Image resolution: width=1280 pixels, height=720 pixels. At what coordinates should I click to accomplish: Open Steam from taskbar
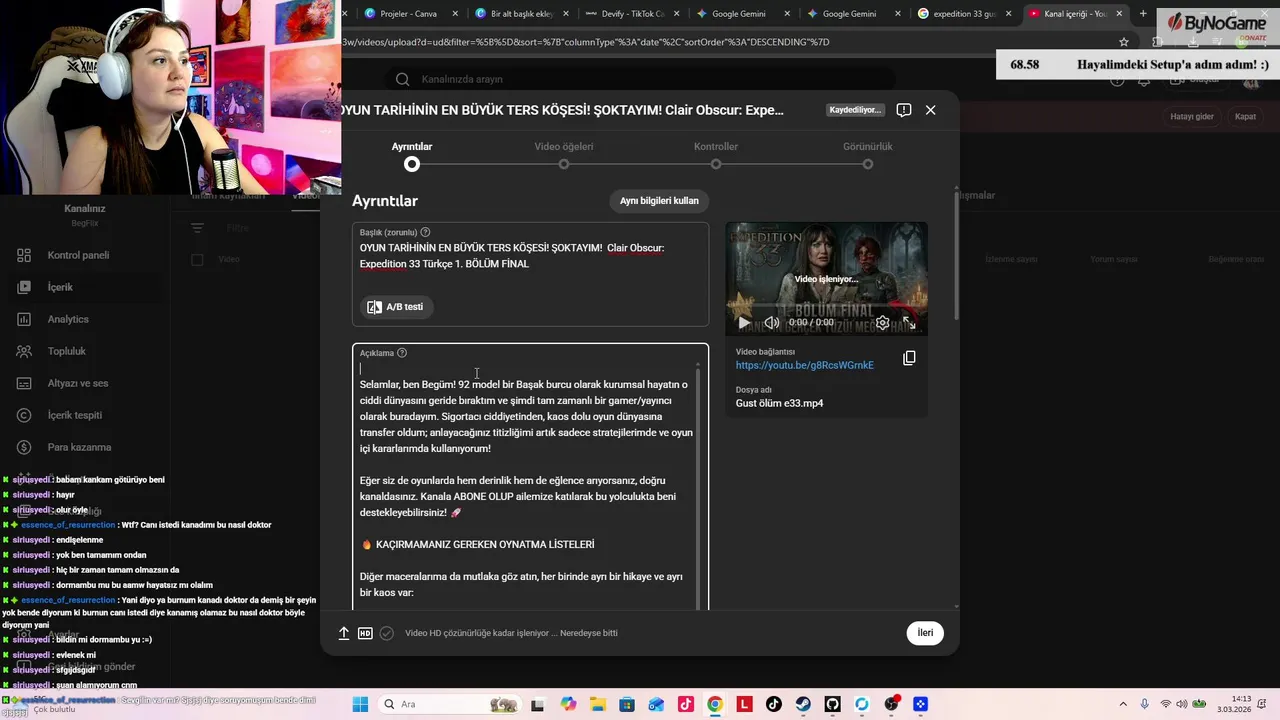803,704
